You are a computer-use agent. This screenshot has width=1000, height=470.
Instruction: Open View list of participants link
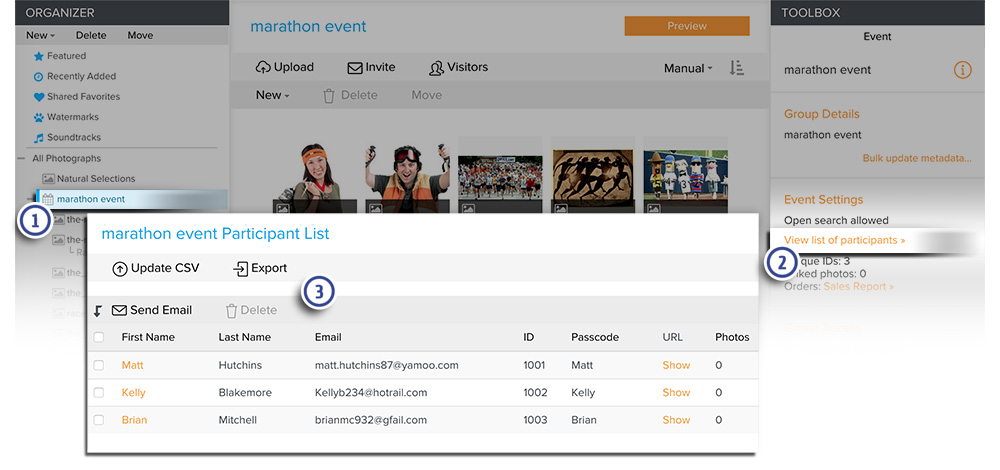tap(844, 240)
